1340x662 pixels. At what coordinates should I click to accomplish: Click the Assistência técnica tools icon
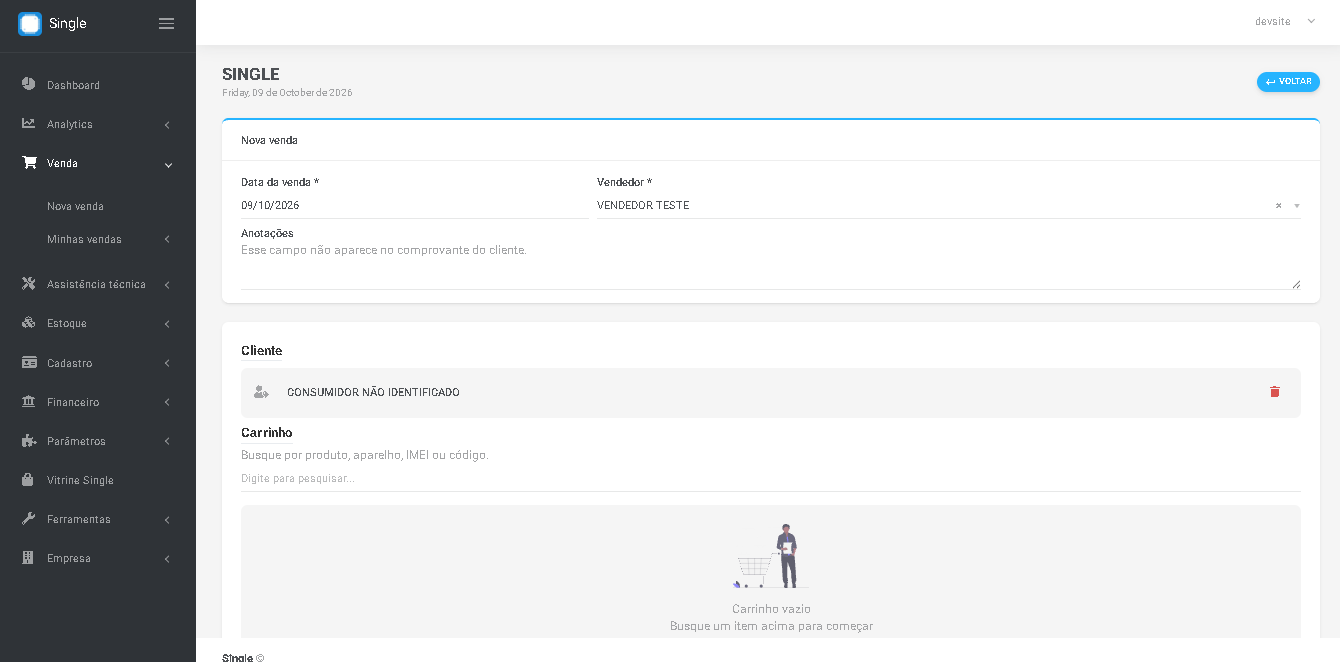coord(29,284)
